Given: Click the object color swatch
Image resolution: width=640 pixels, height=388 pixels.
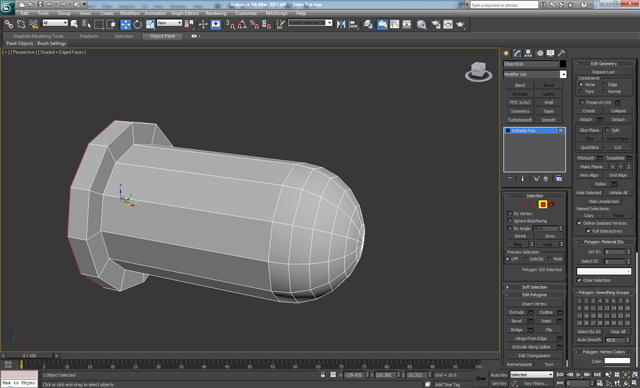Looking at the screenshot, I should click(563, 64).
